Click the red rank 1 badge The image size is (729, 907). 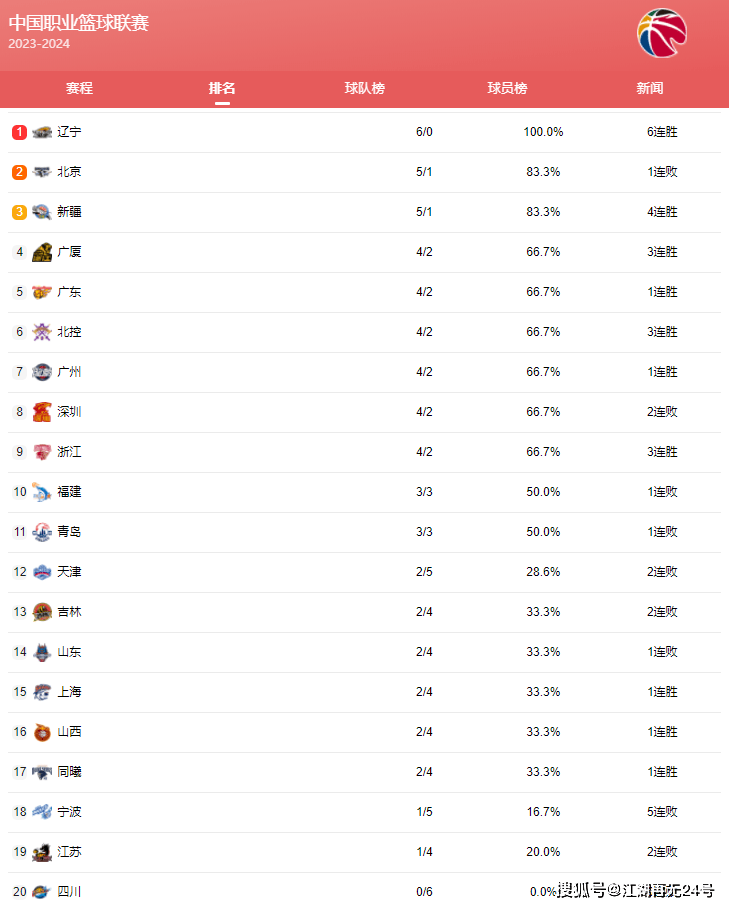[x=19, y=132]
